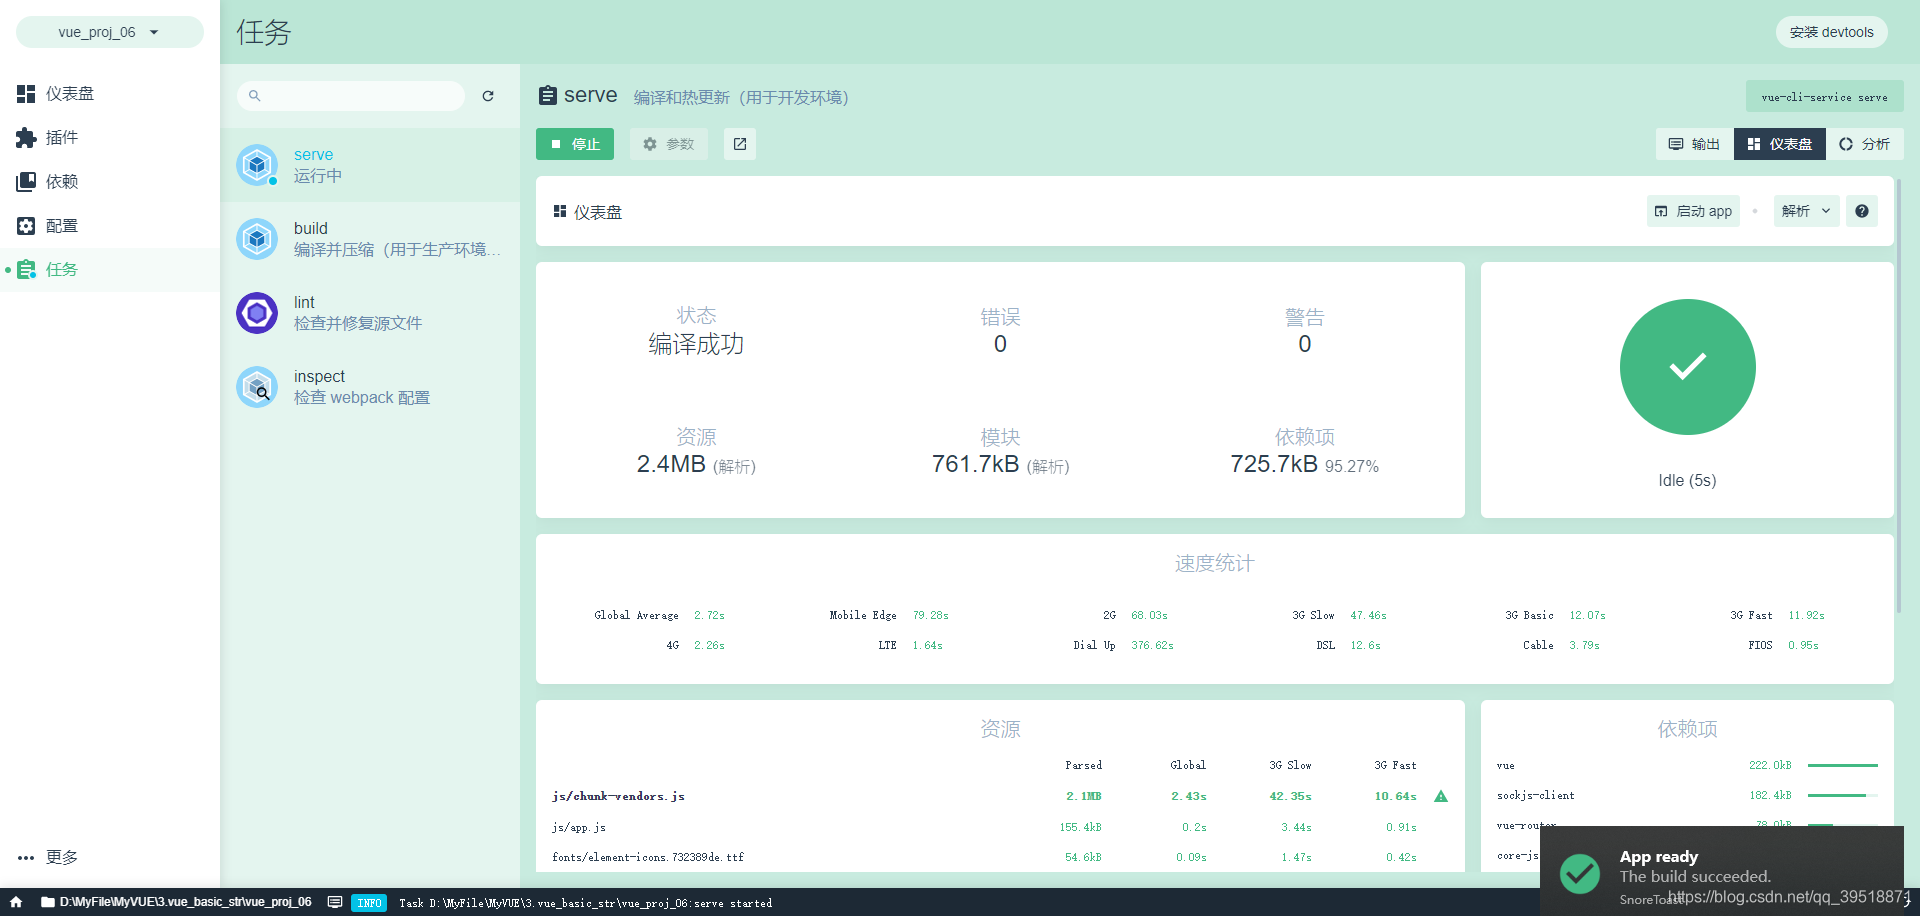Select the inspect webpack task icon
The width and height of the screenshot is (1920, 916).
click(257, 387)
